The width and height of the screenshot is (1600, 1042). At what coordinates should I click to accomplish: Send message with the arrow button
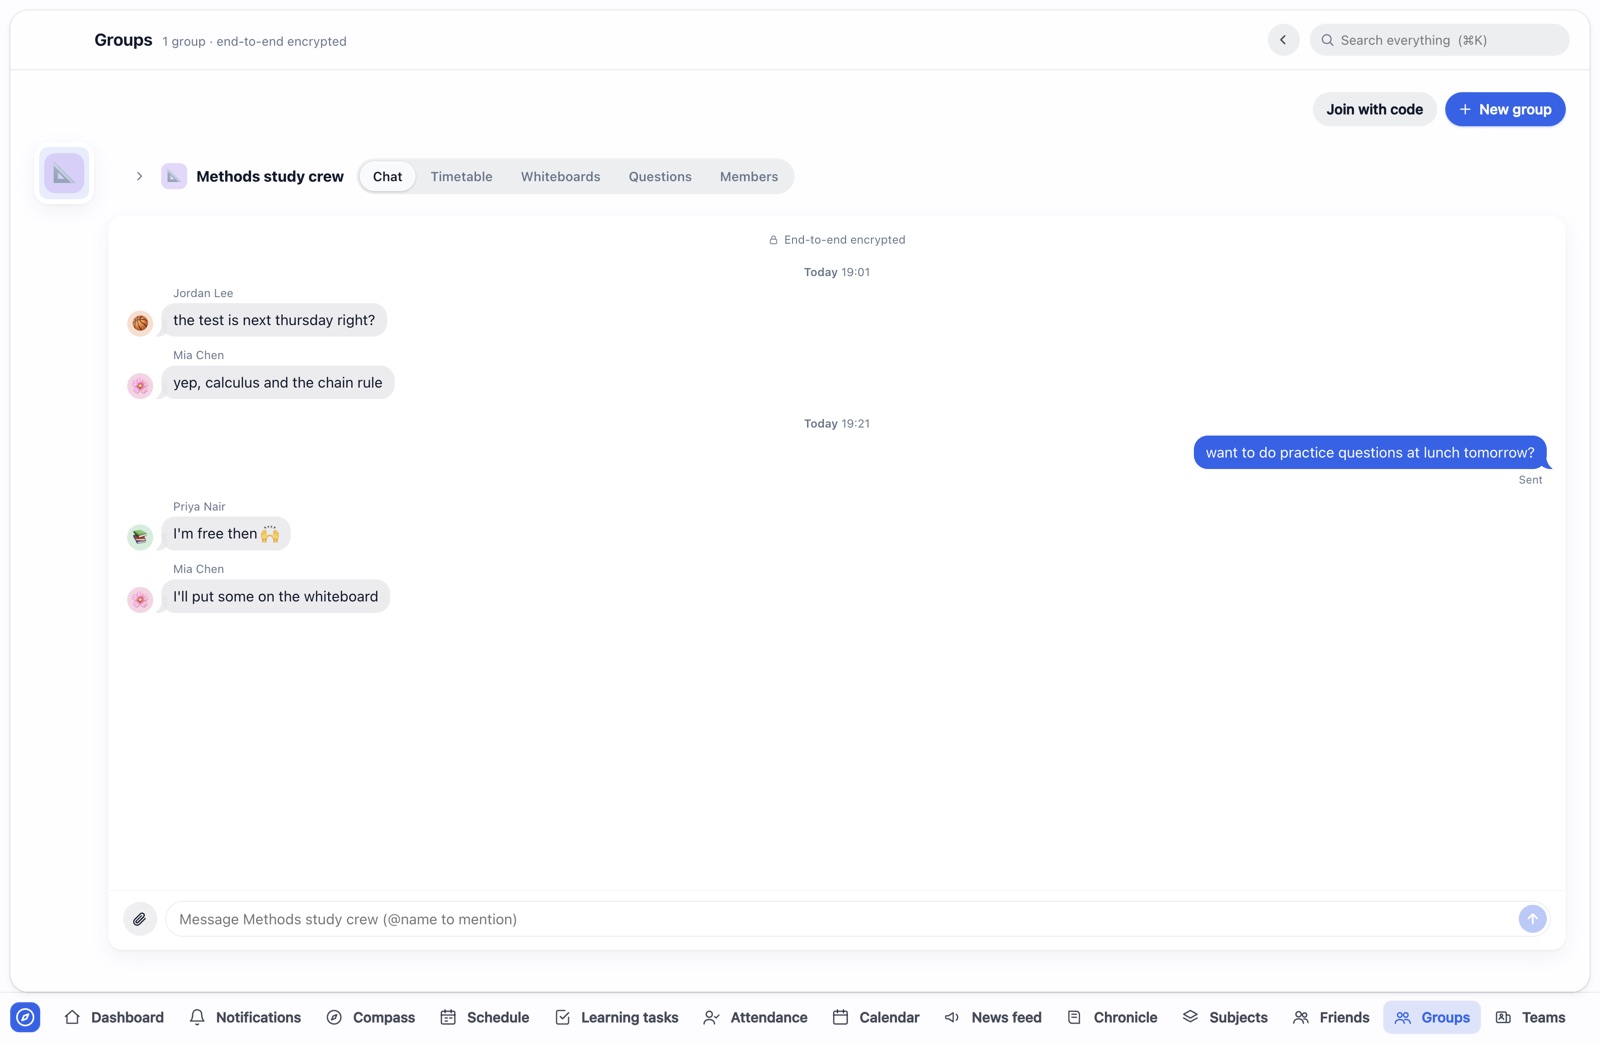(x=1532, y=919)
